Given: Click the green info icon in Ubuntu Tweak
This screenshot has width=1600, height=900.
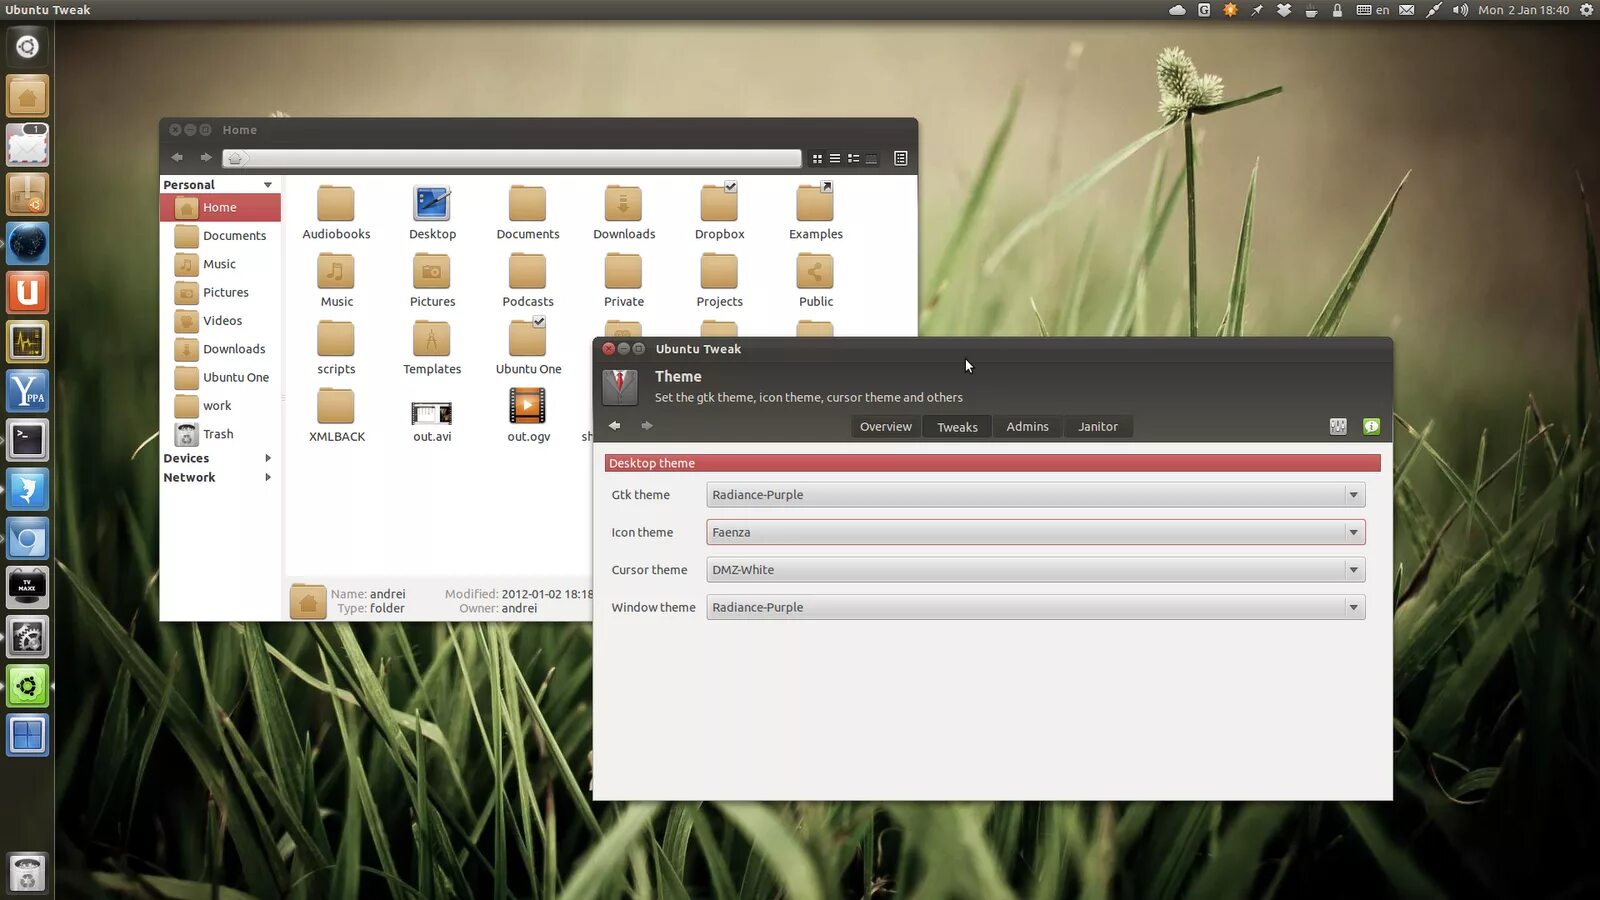Looking at the screenshot, I should pyautogui.click(x=1371, y=427).
